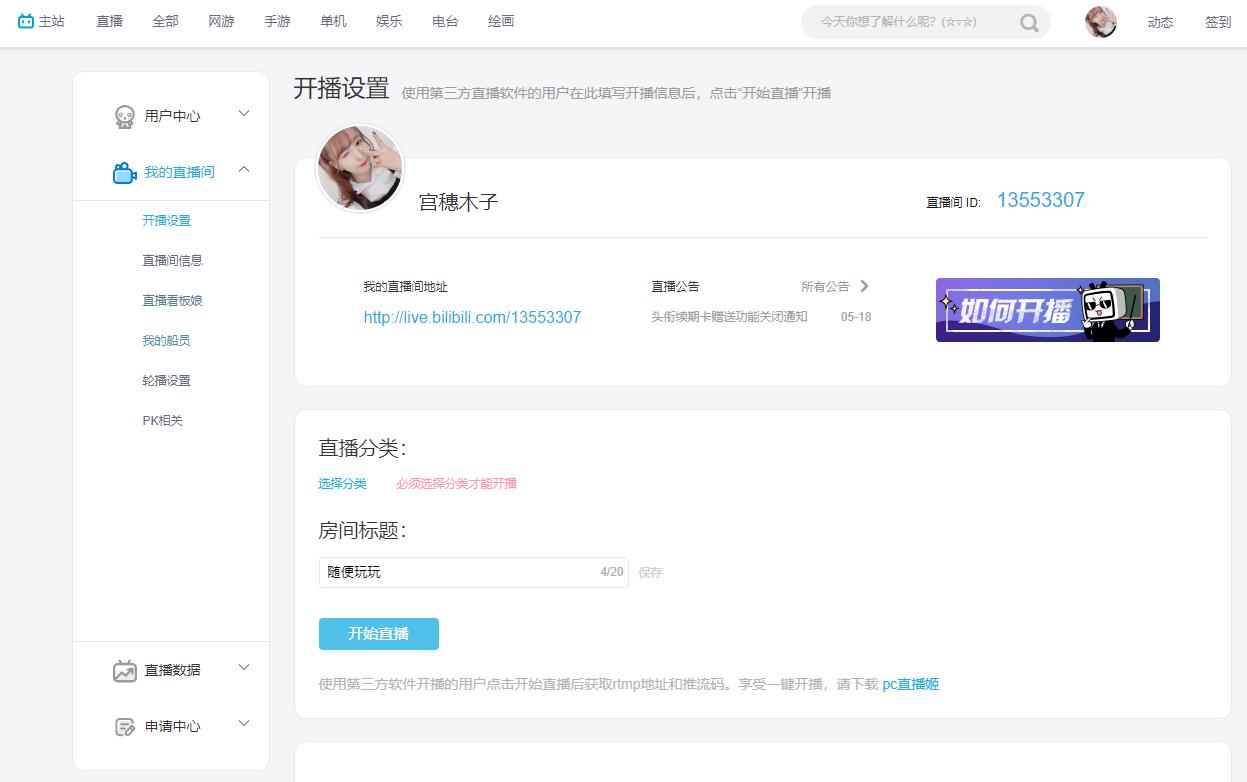The width and height of the screenshot is (1247, 782).
Task: Open the 选择分类 category selector
Action: (x=342, y=483)
